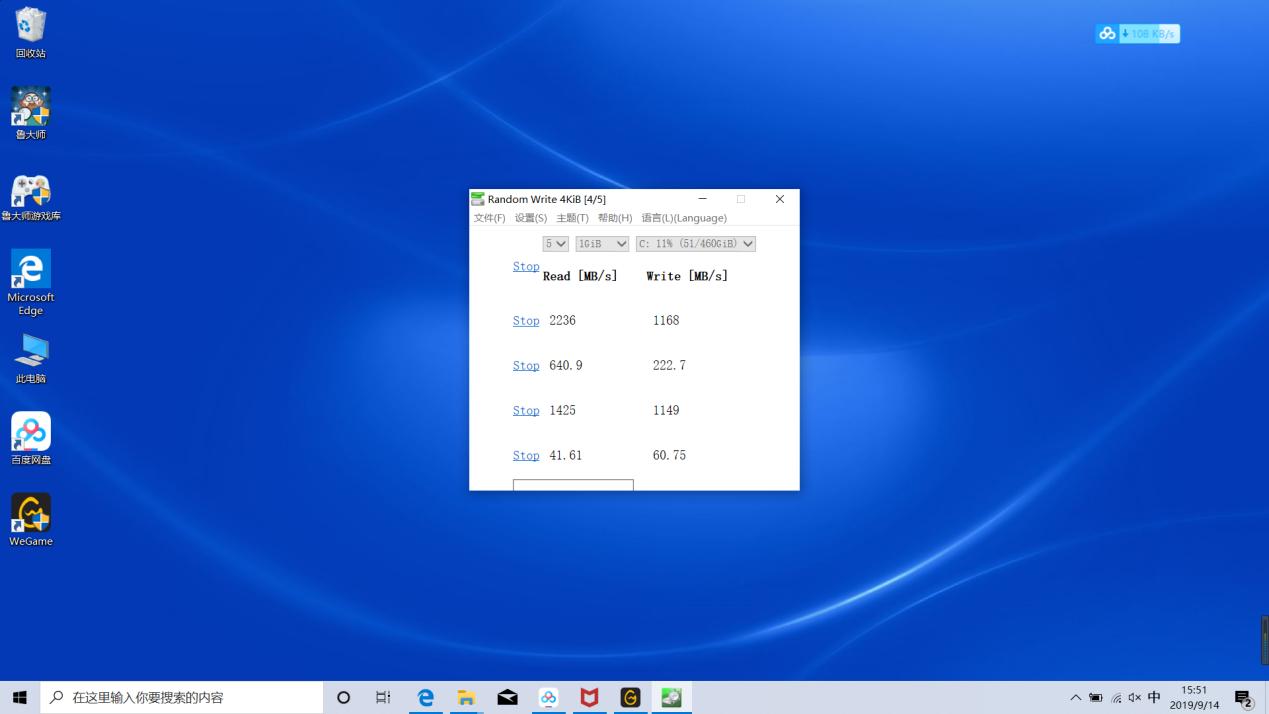This screenshot has height=714, width=1269.
Task: Open the 1GiB test size dropdown
Action: pyautogui.click(x=601, y=243)
